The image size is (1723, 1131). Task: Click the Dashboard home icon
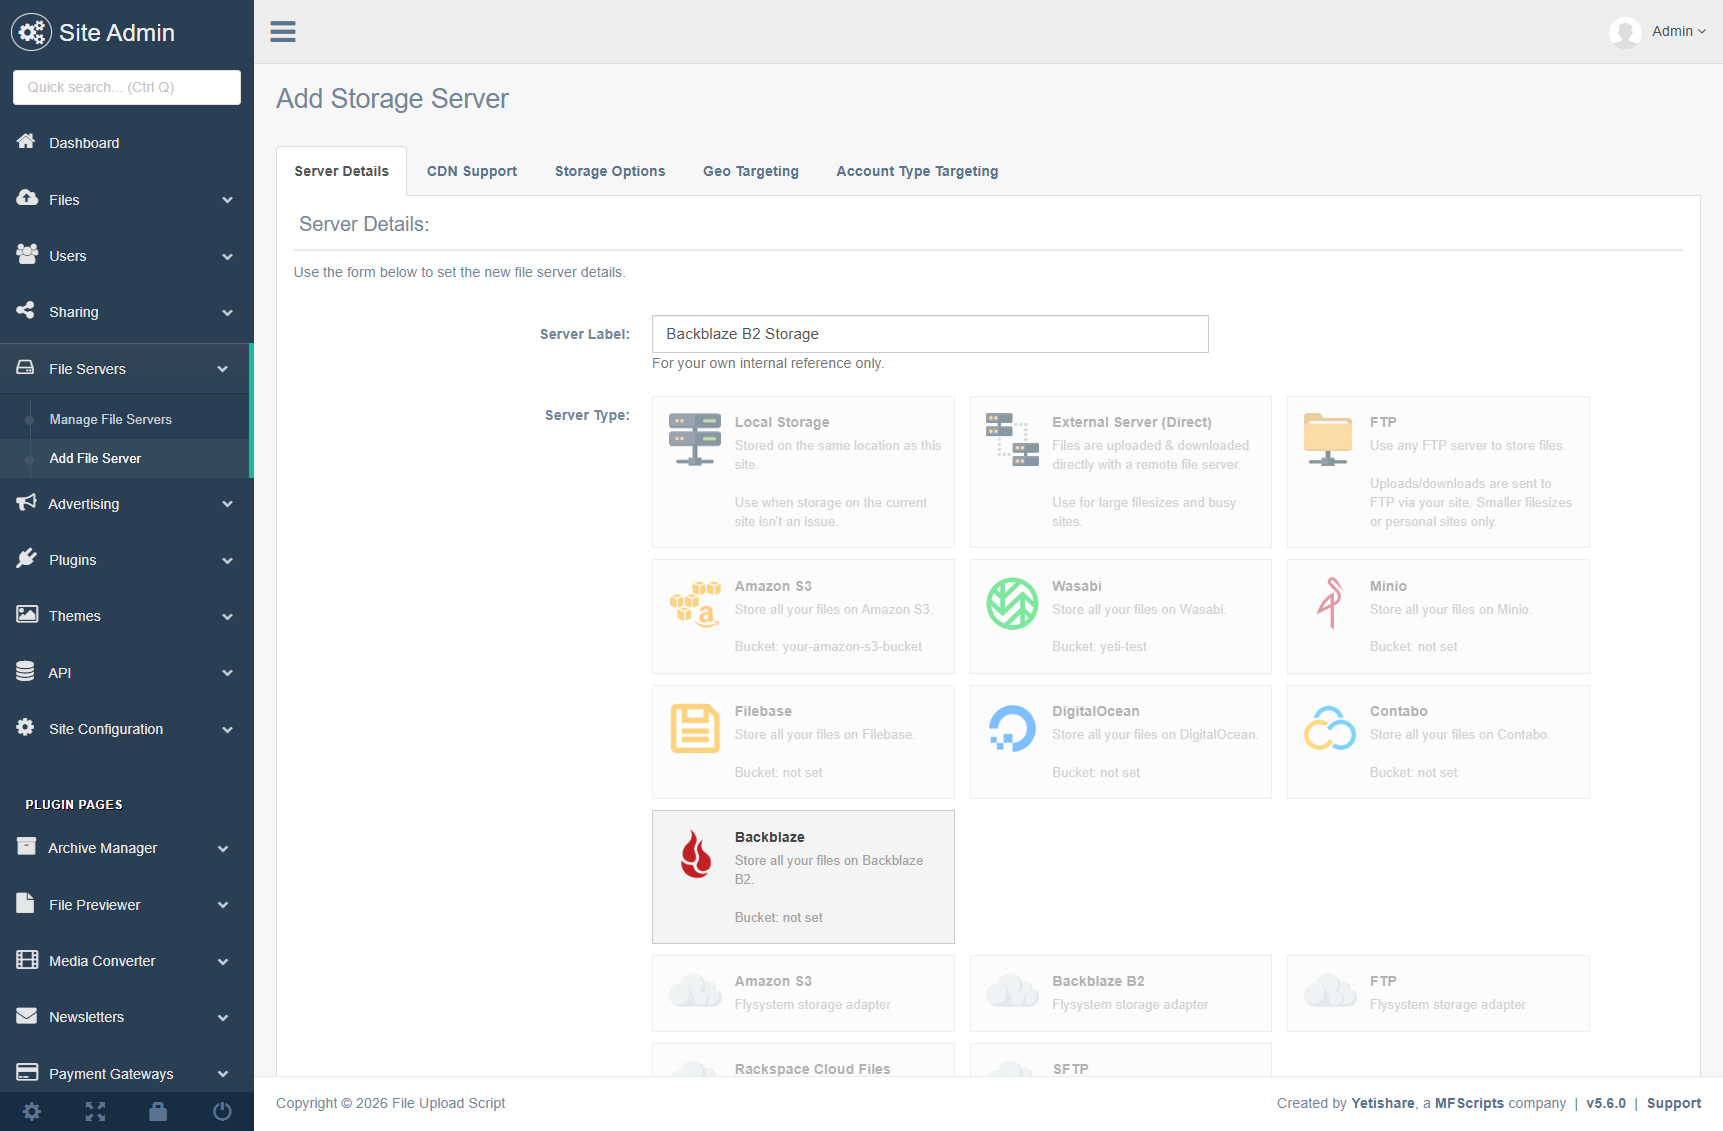(x=26, y=142)
